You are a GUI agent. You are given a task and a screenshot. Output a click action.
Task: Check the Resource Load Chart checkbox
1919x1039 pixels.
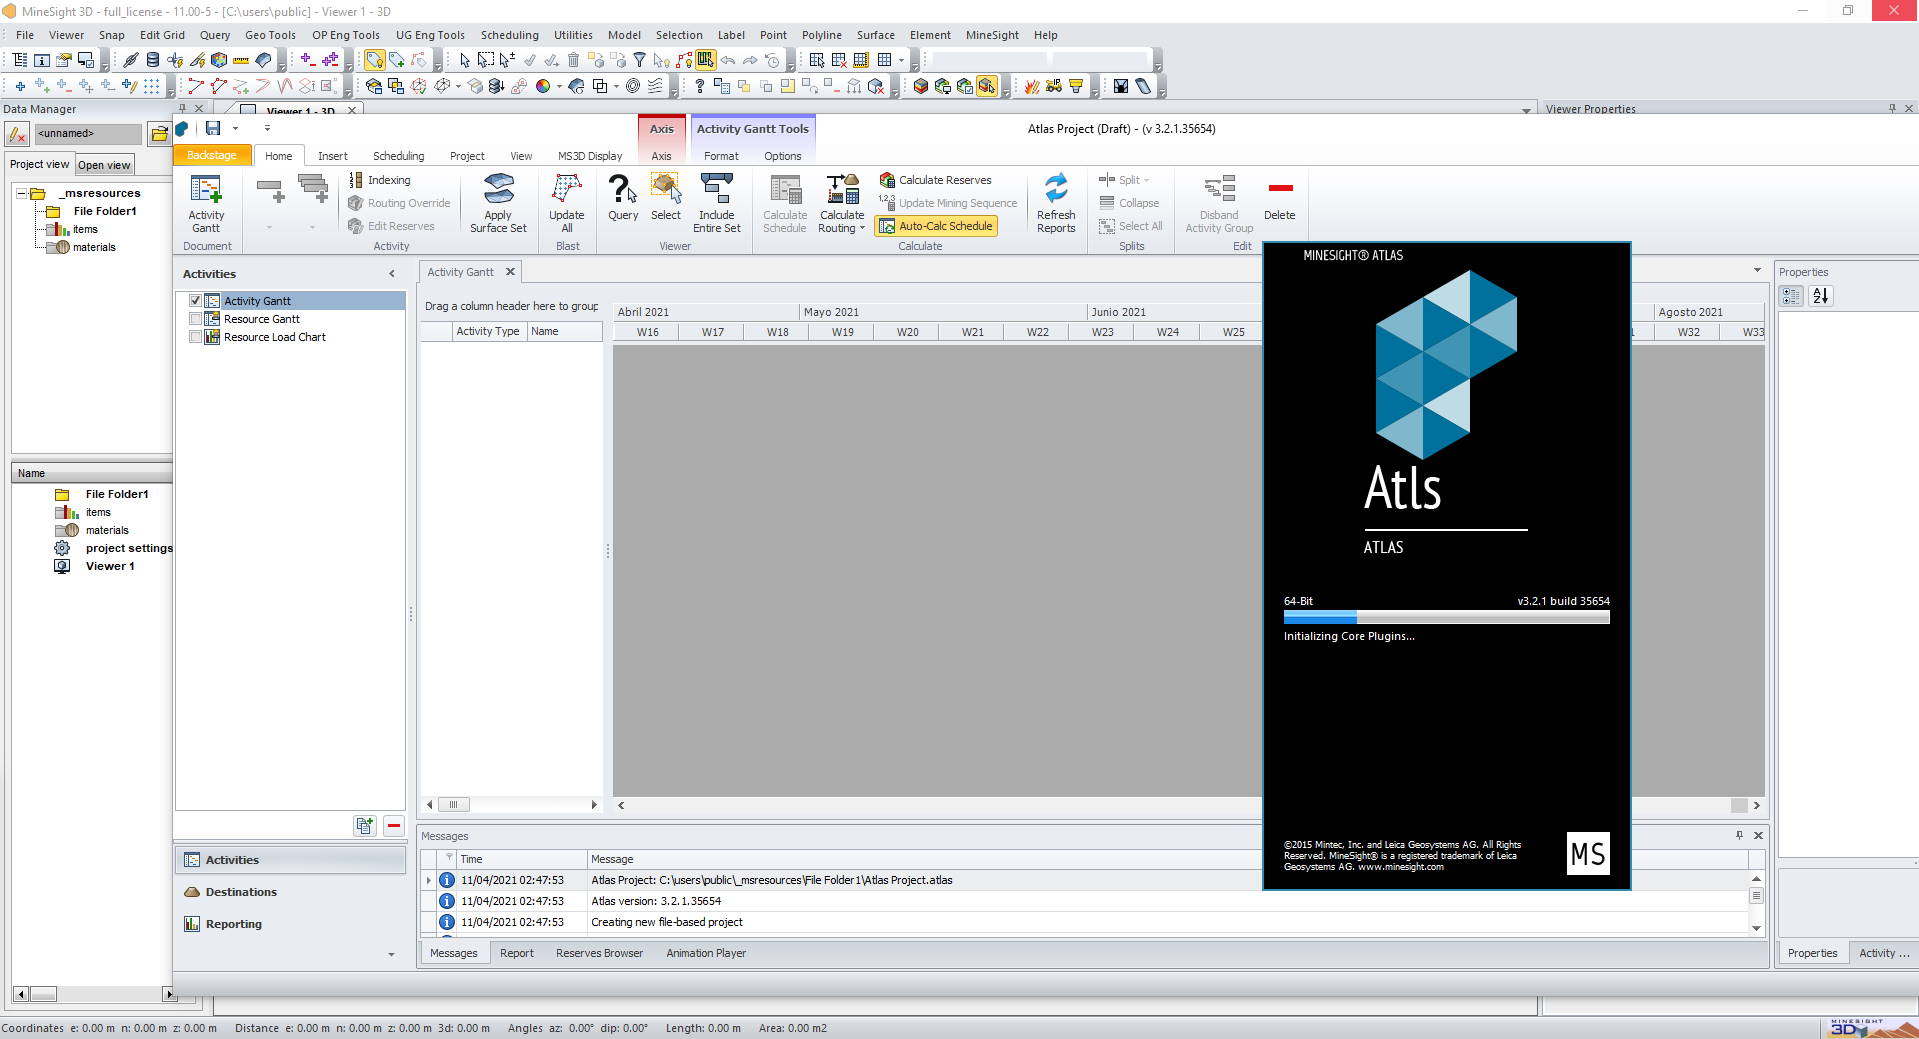click(x=195, y=336)
